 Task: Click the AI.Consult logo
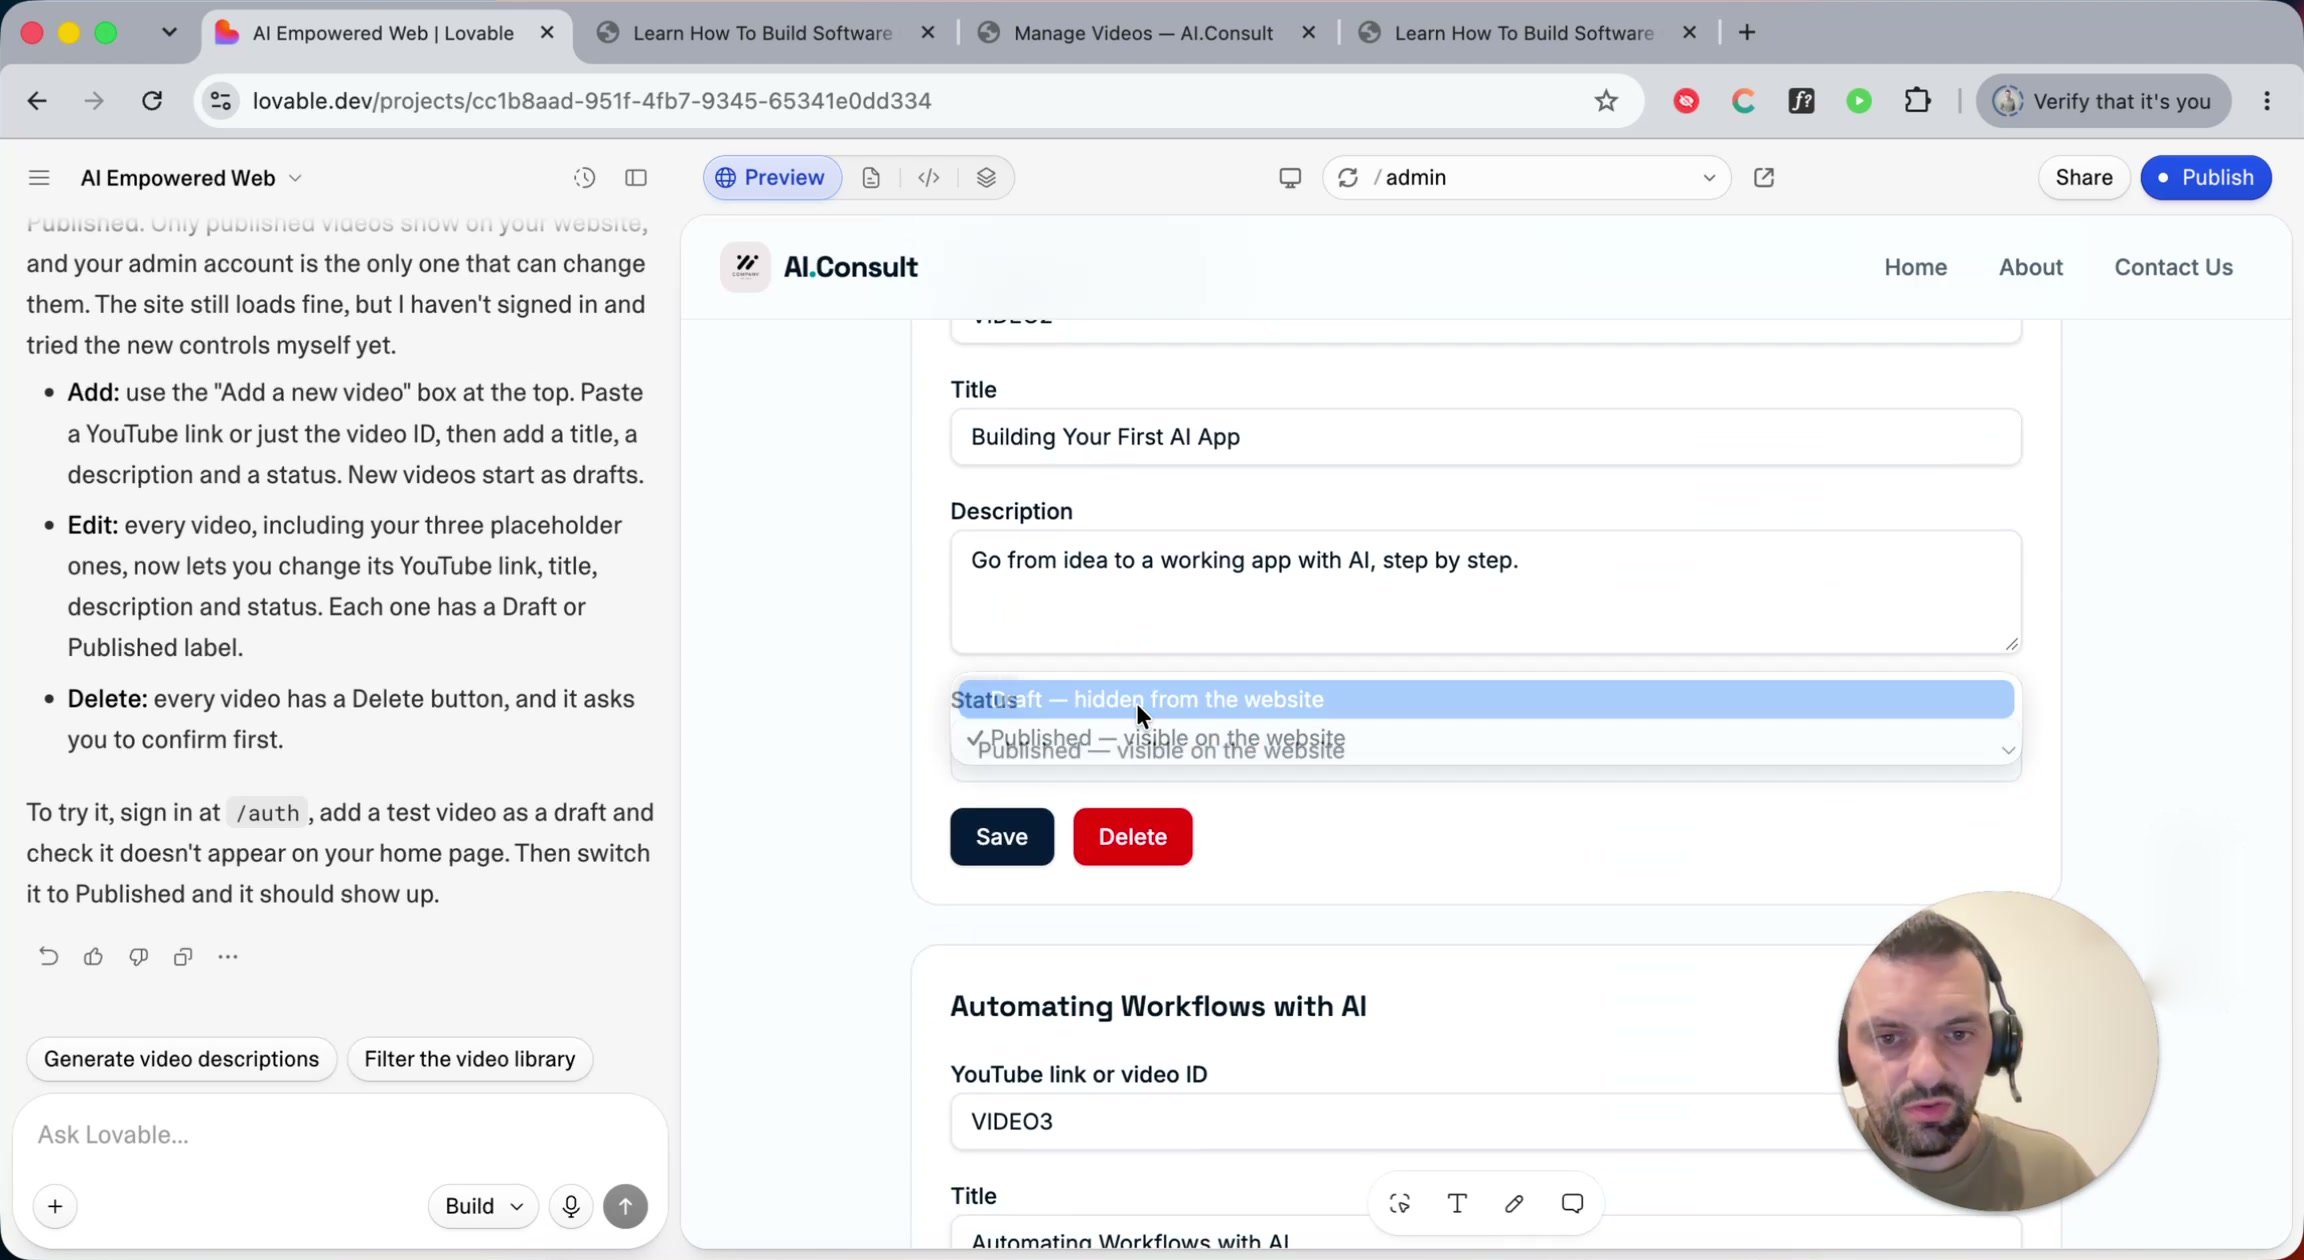pos(819,267)
